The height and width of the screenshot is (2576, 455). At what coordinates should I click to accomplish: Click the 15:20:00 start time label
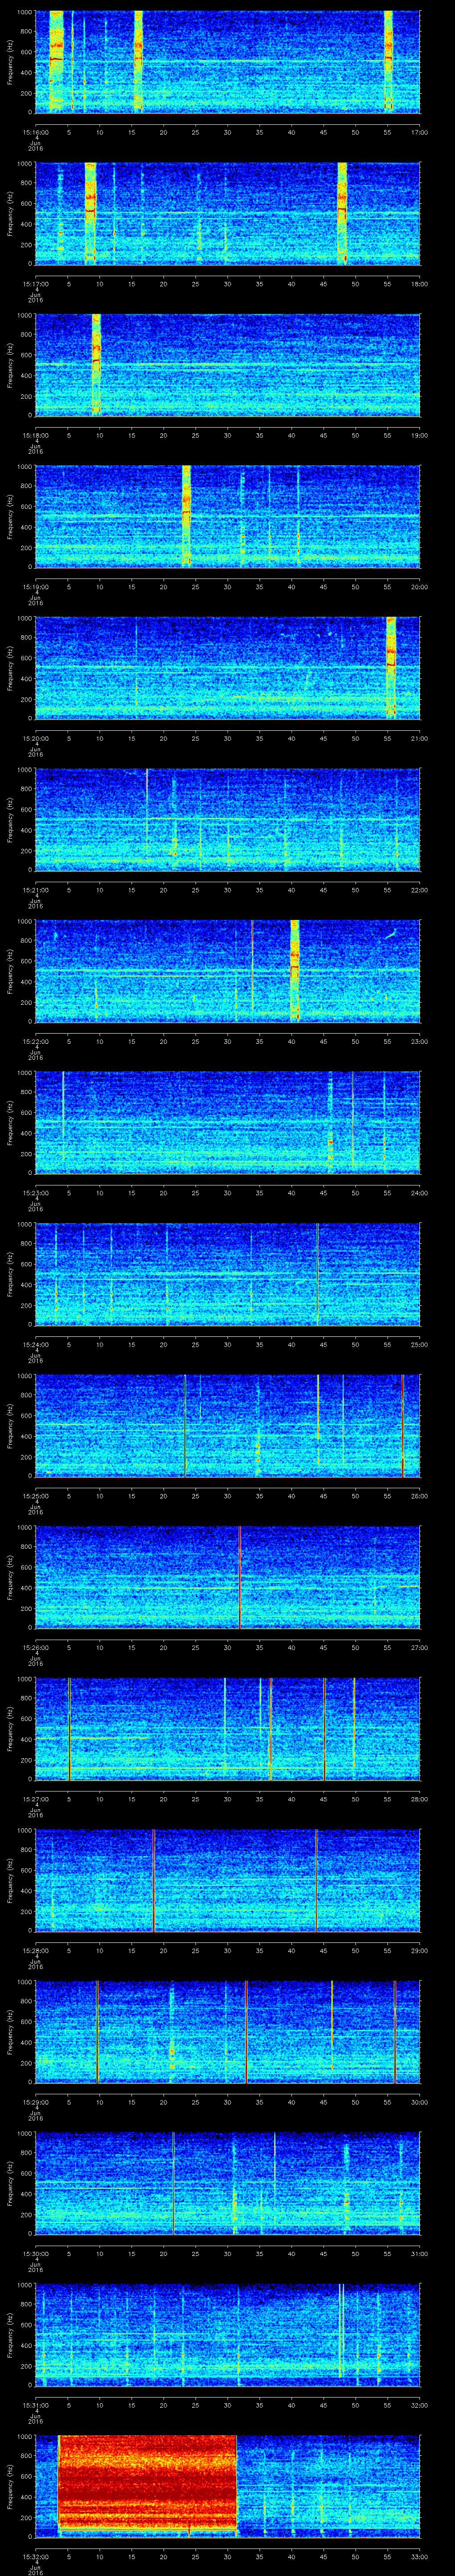[x=35, y=738]
